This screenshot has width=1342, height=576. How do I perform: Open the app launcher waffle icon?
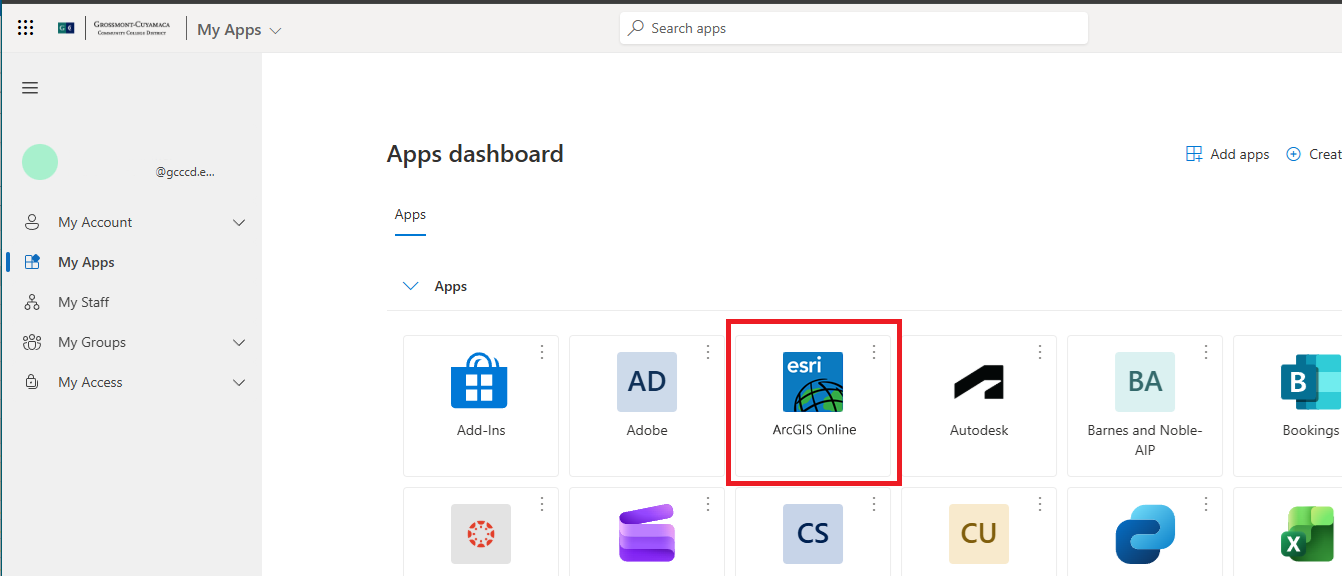click(x=26, y=28)
